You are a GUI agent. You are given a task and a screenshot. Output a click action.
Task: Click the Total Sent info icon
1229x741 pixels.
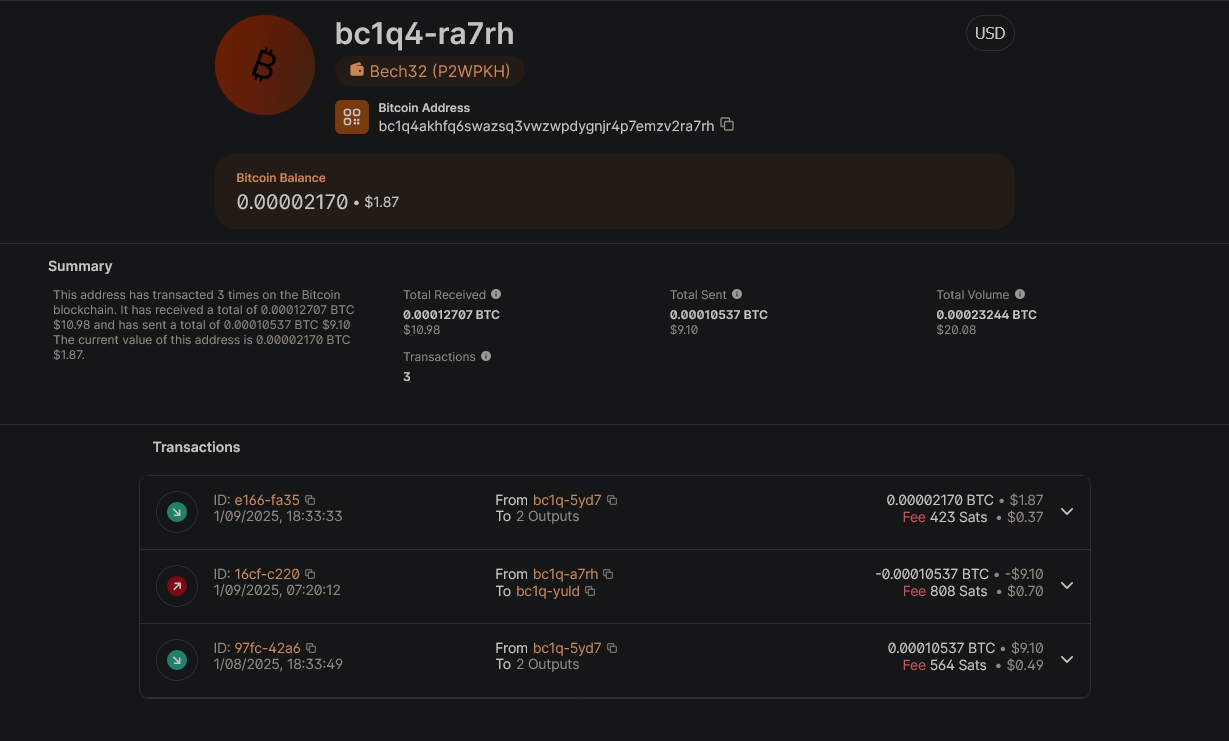coord(737,295)
